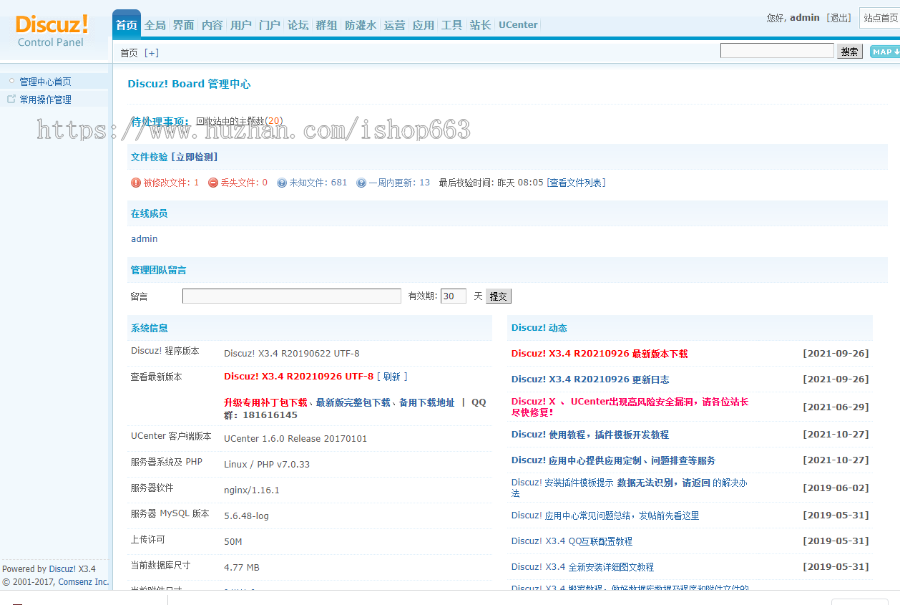Viewport: 900px width, 605px height.
Task: Click the 退出 logout link
Action: pyautogui.click(x=839, y=18)
